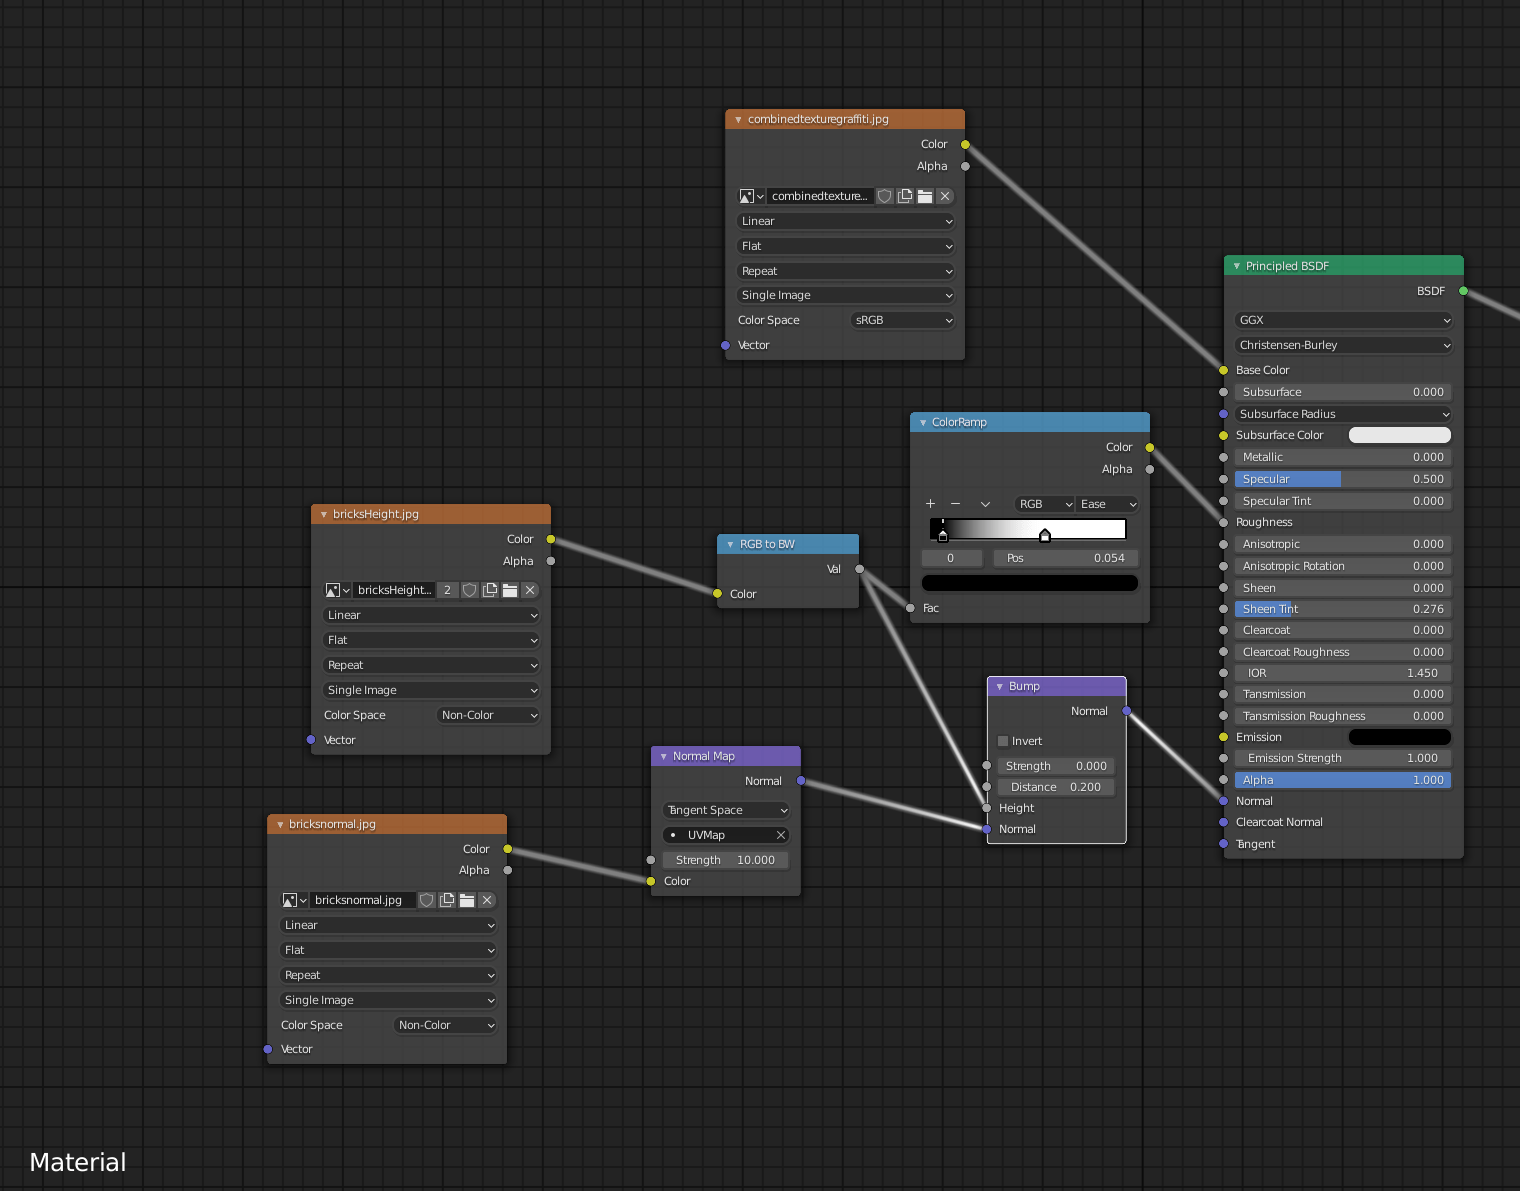This screenshot has height=1191, width=1520.
Task: Click the Subsurface Color swatch
Action: pyautogui.click(x=1399, y=435)
